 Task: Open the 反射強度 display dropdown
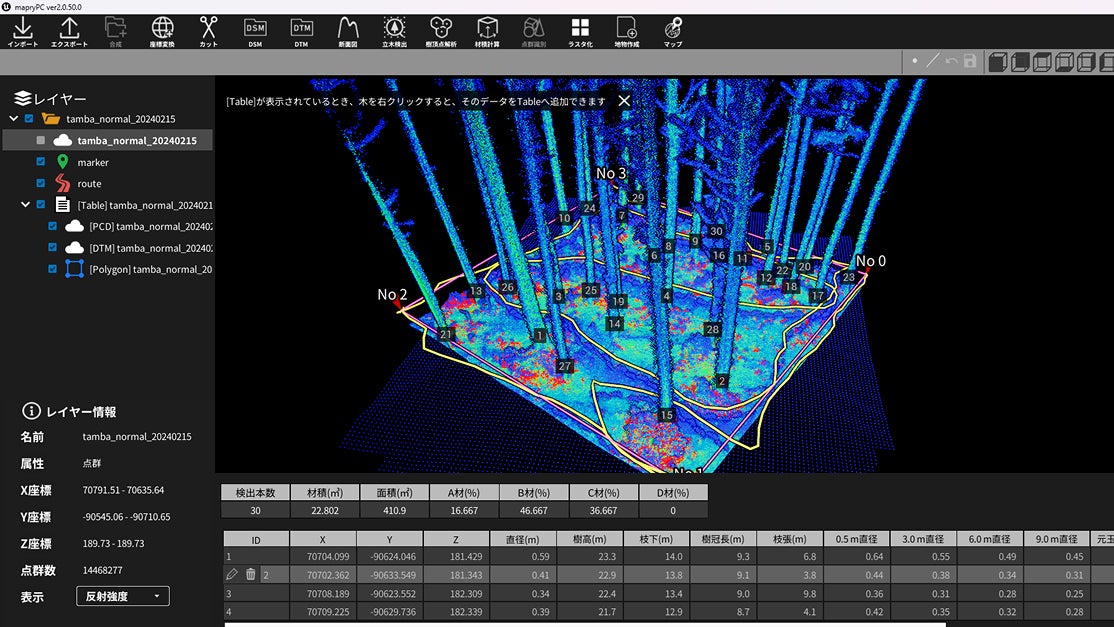point(123,596)
